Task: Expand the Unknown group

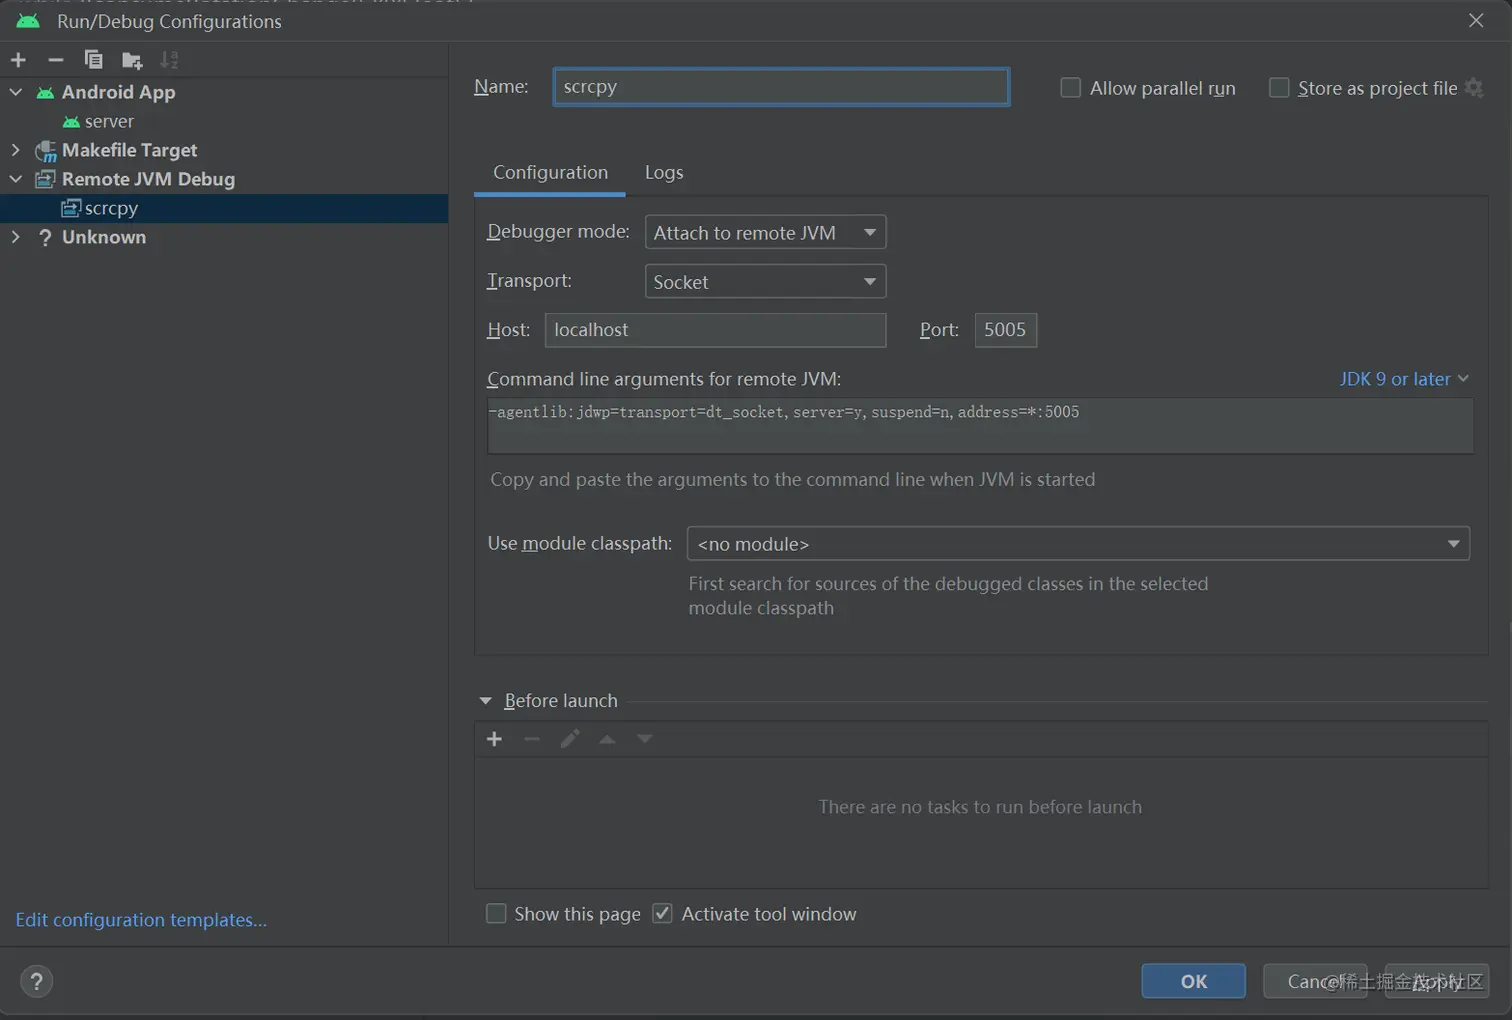Action: [x=16, y=237]
